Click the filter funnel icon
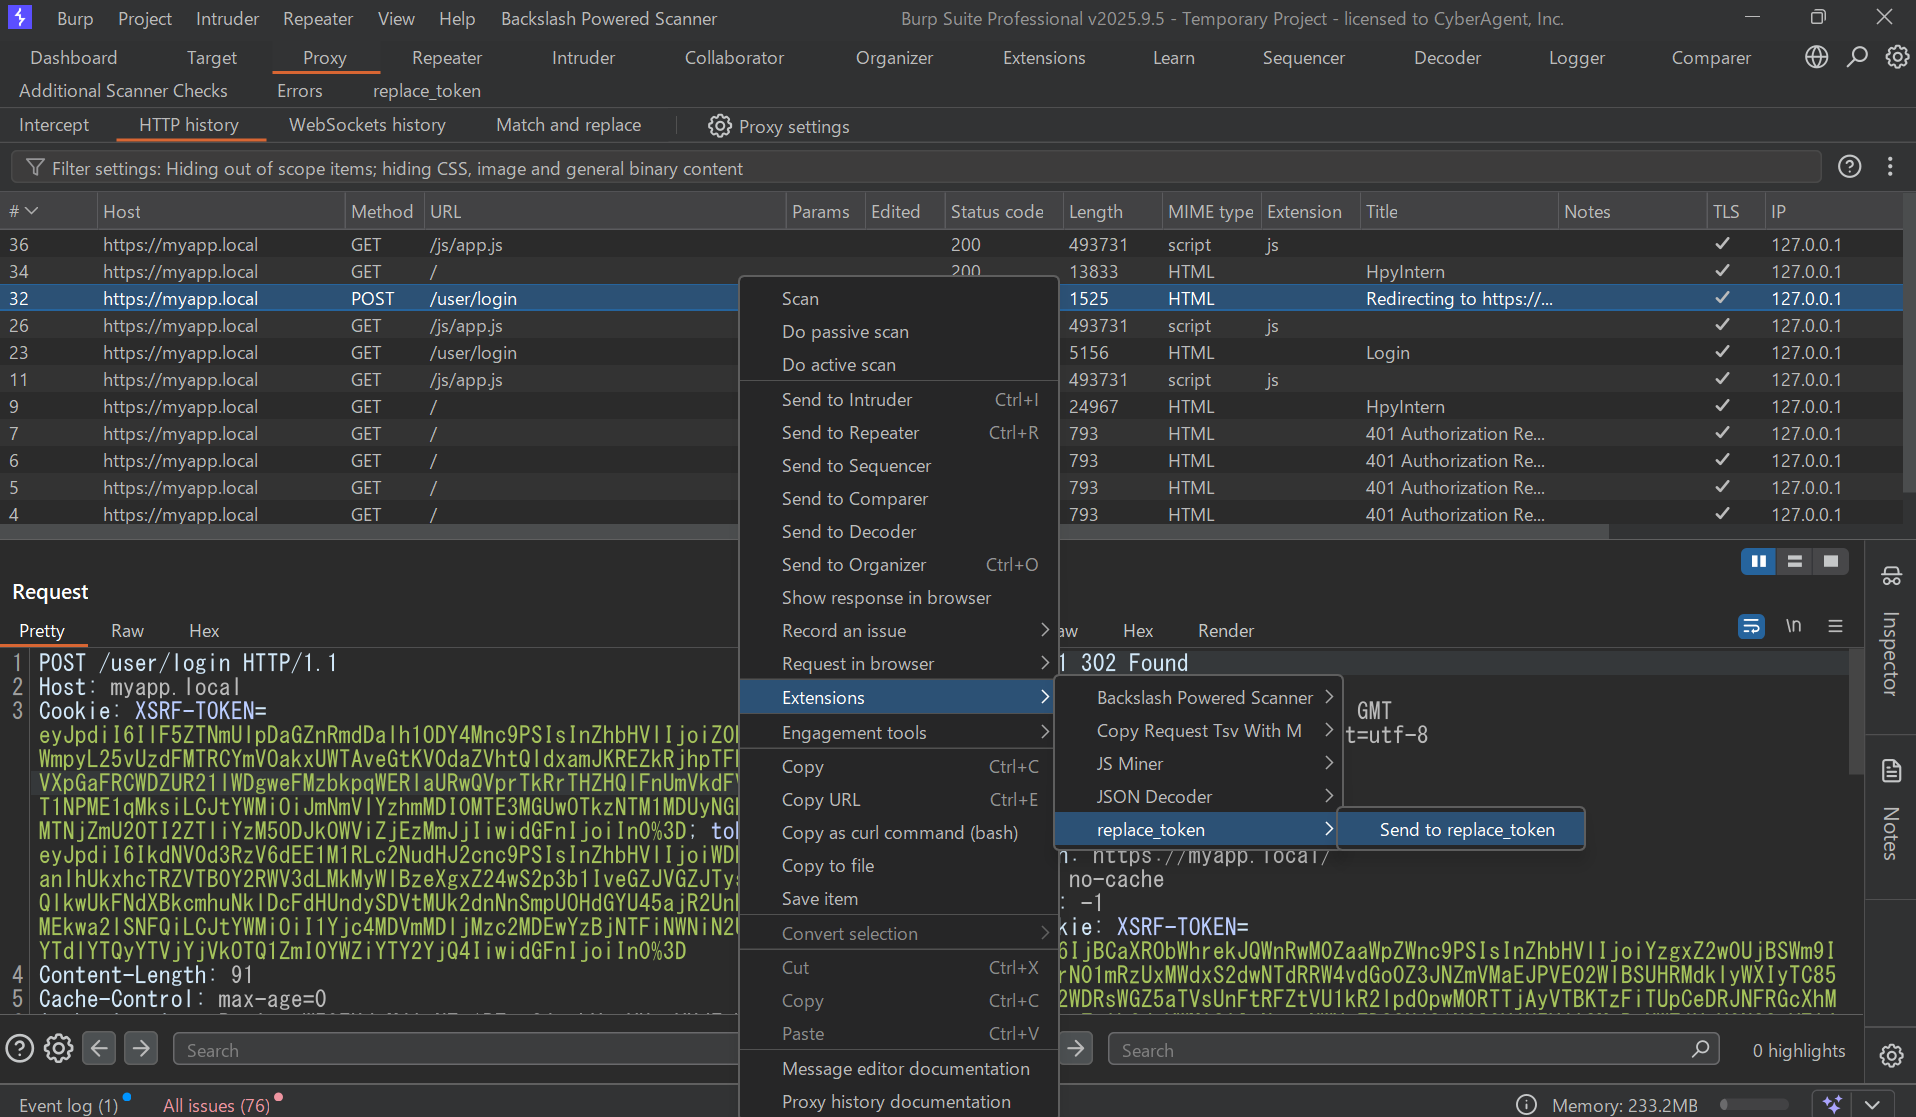This screenshot has height=1117, width=1916. (35, 168)
